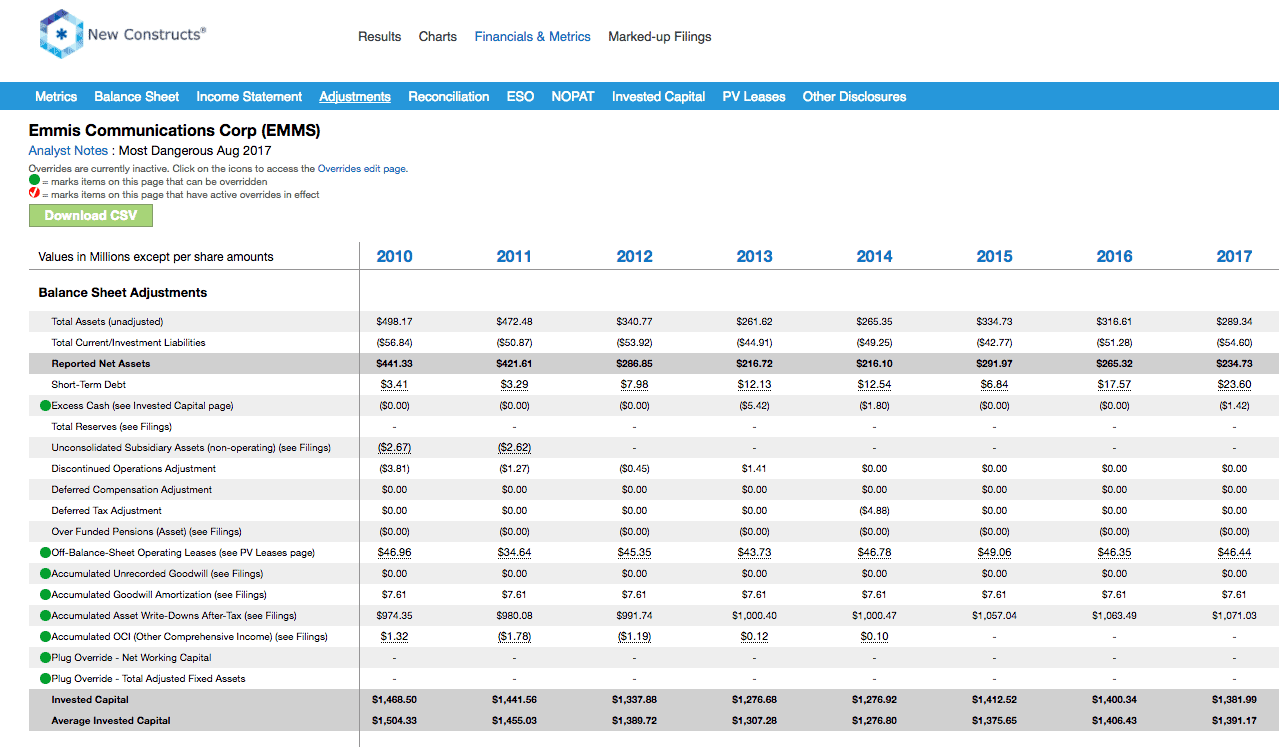Click green dot for Plug Override - Total Adjusted Fixed Assets

coord(45,679)
